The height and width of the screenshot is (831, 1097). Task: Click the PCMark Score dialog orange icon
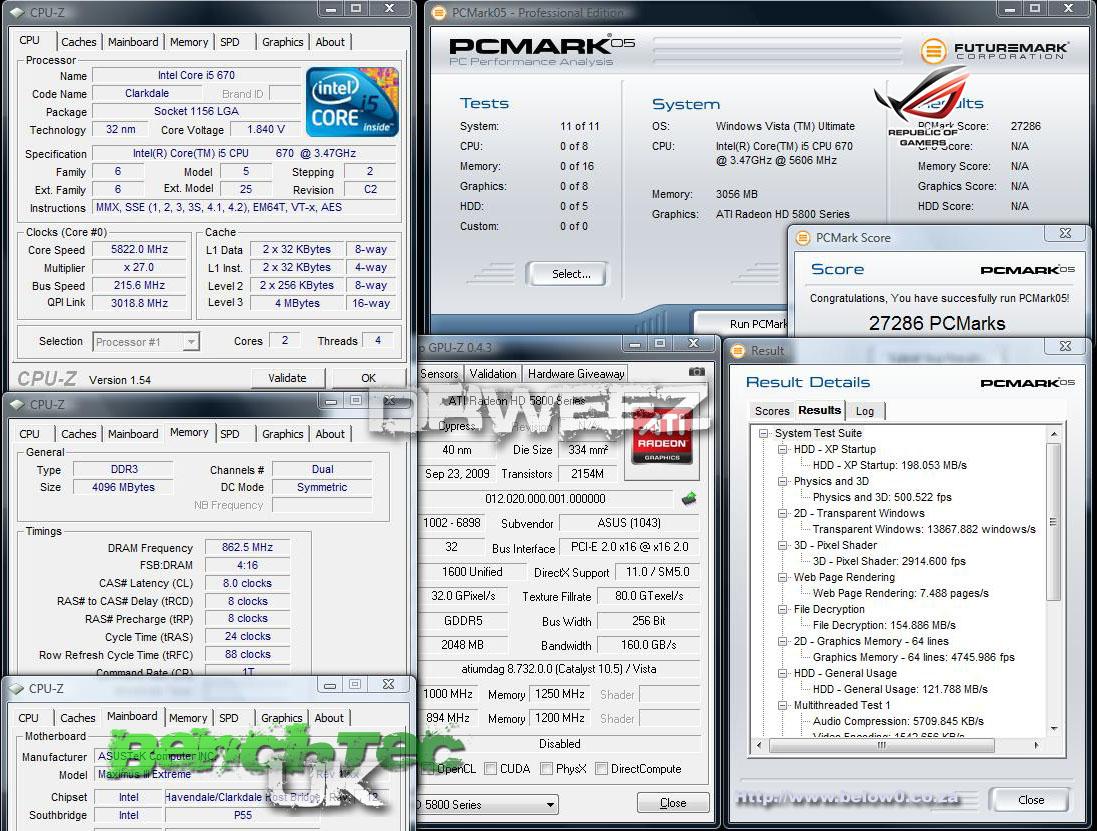tap(803, 238)
